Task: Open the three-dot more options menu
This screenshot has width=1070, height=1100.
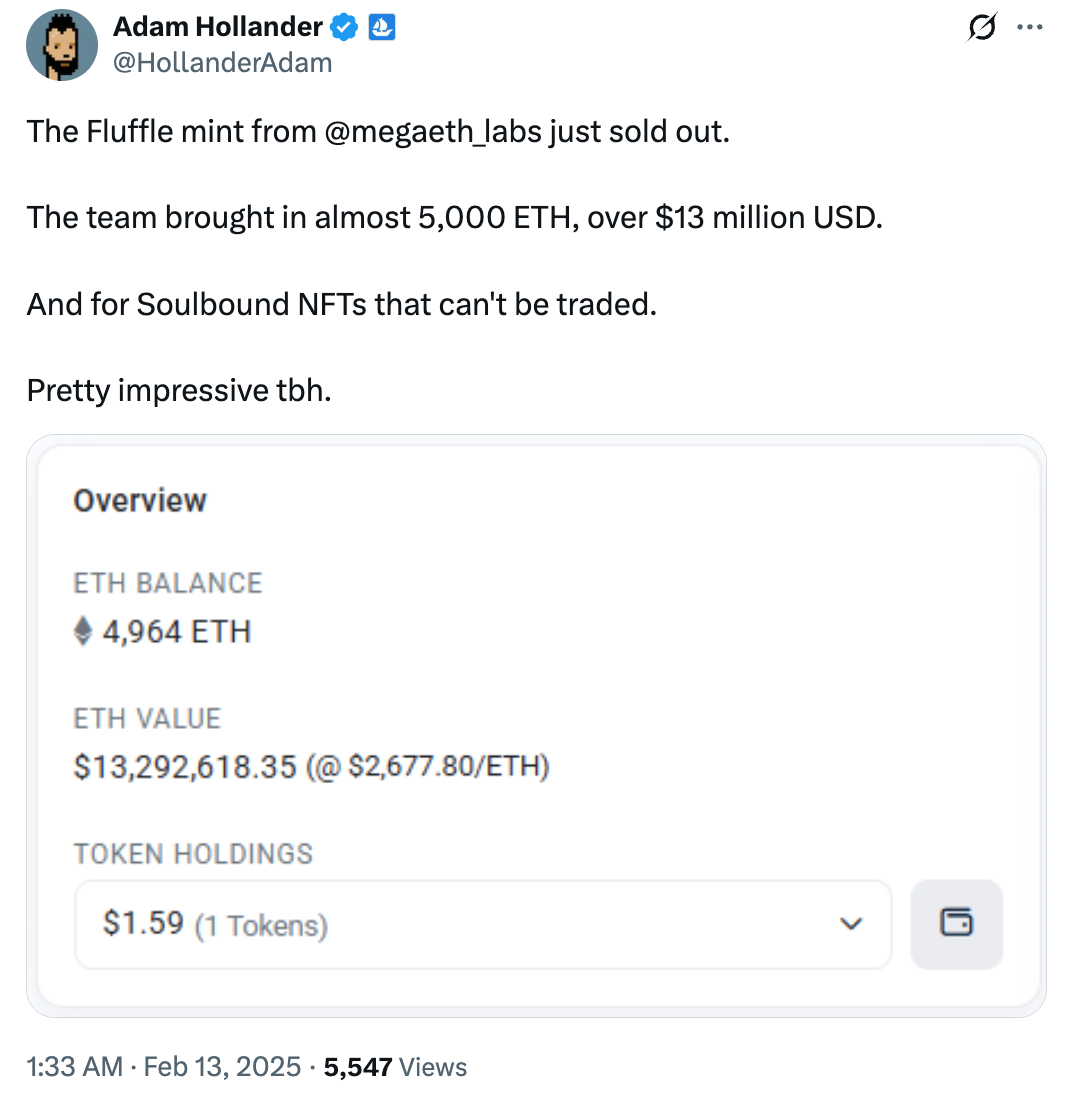Action: 1029,28
